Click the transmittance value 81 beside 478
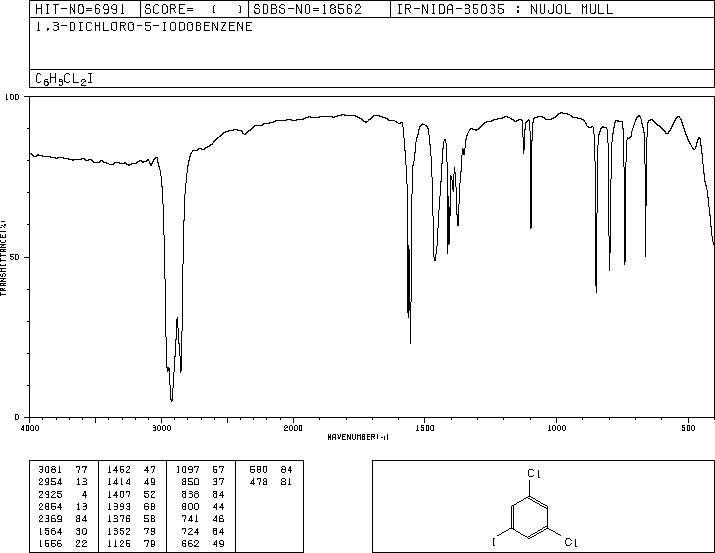Image resolution: width=715 pixels, height=553 pixels. [x=286, y=482]
